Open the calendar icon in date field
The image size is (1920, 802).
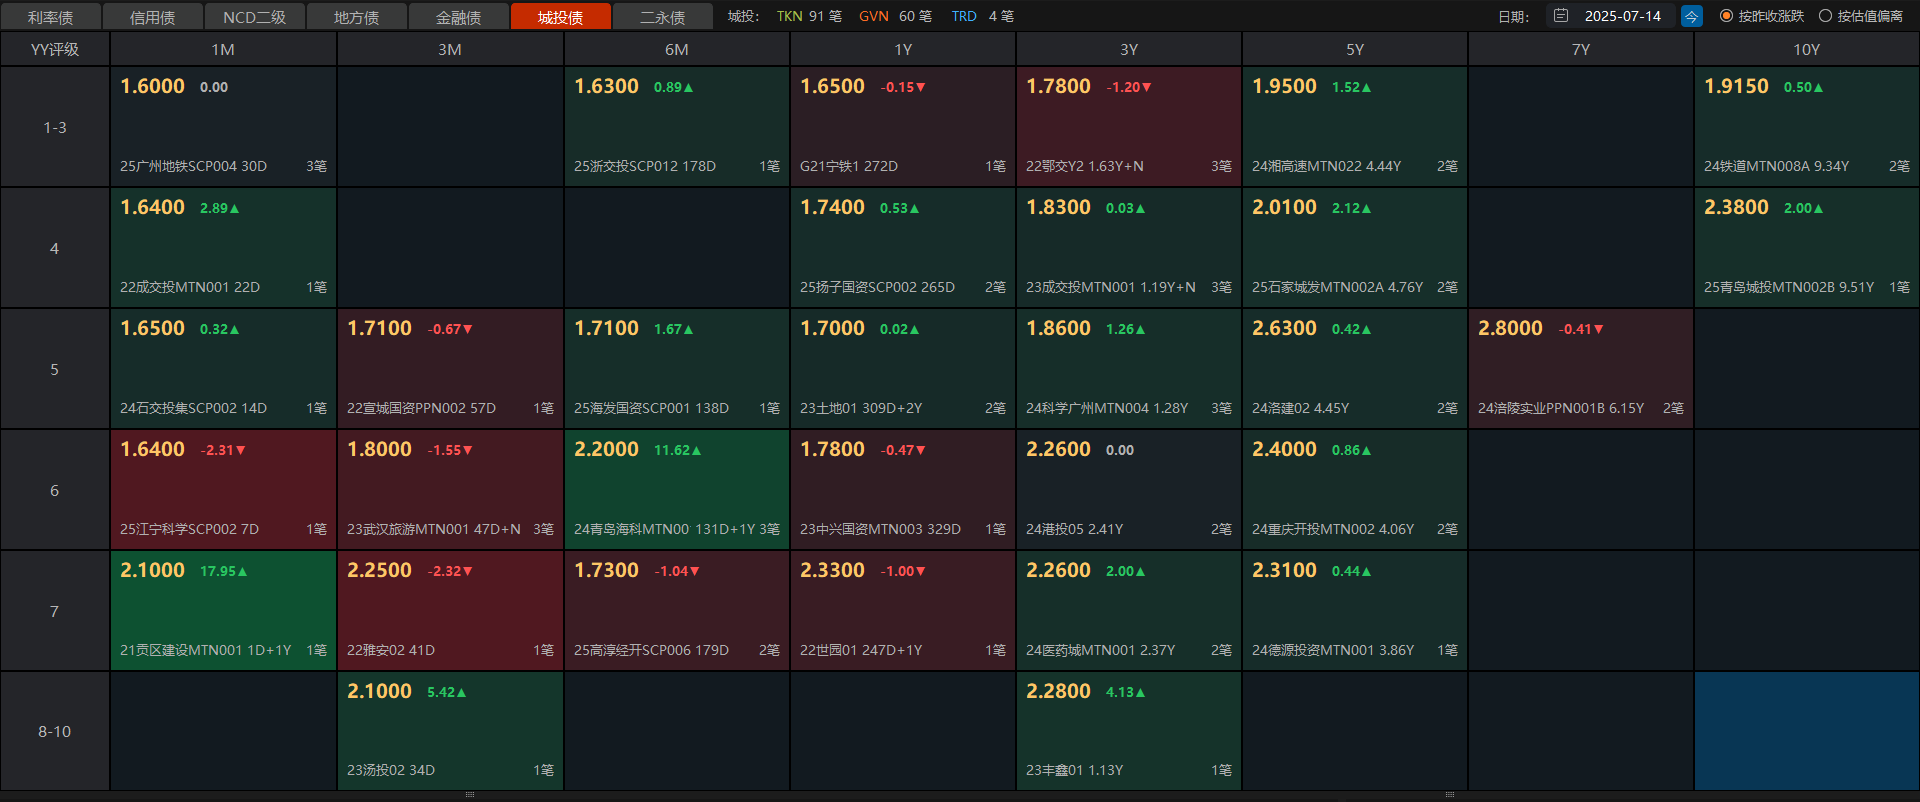pyautogui.click(x=1561, y=16)
